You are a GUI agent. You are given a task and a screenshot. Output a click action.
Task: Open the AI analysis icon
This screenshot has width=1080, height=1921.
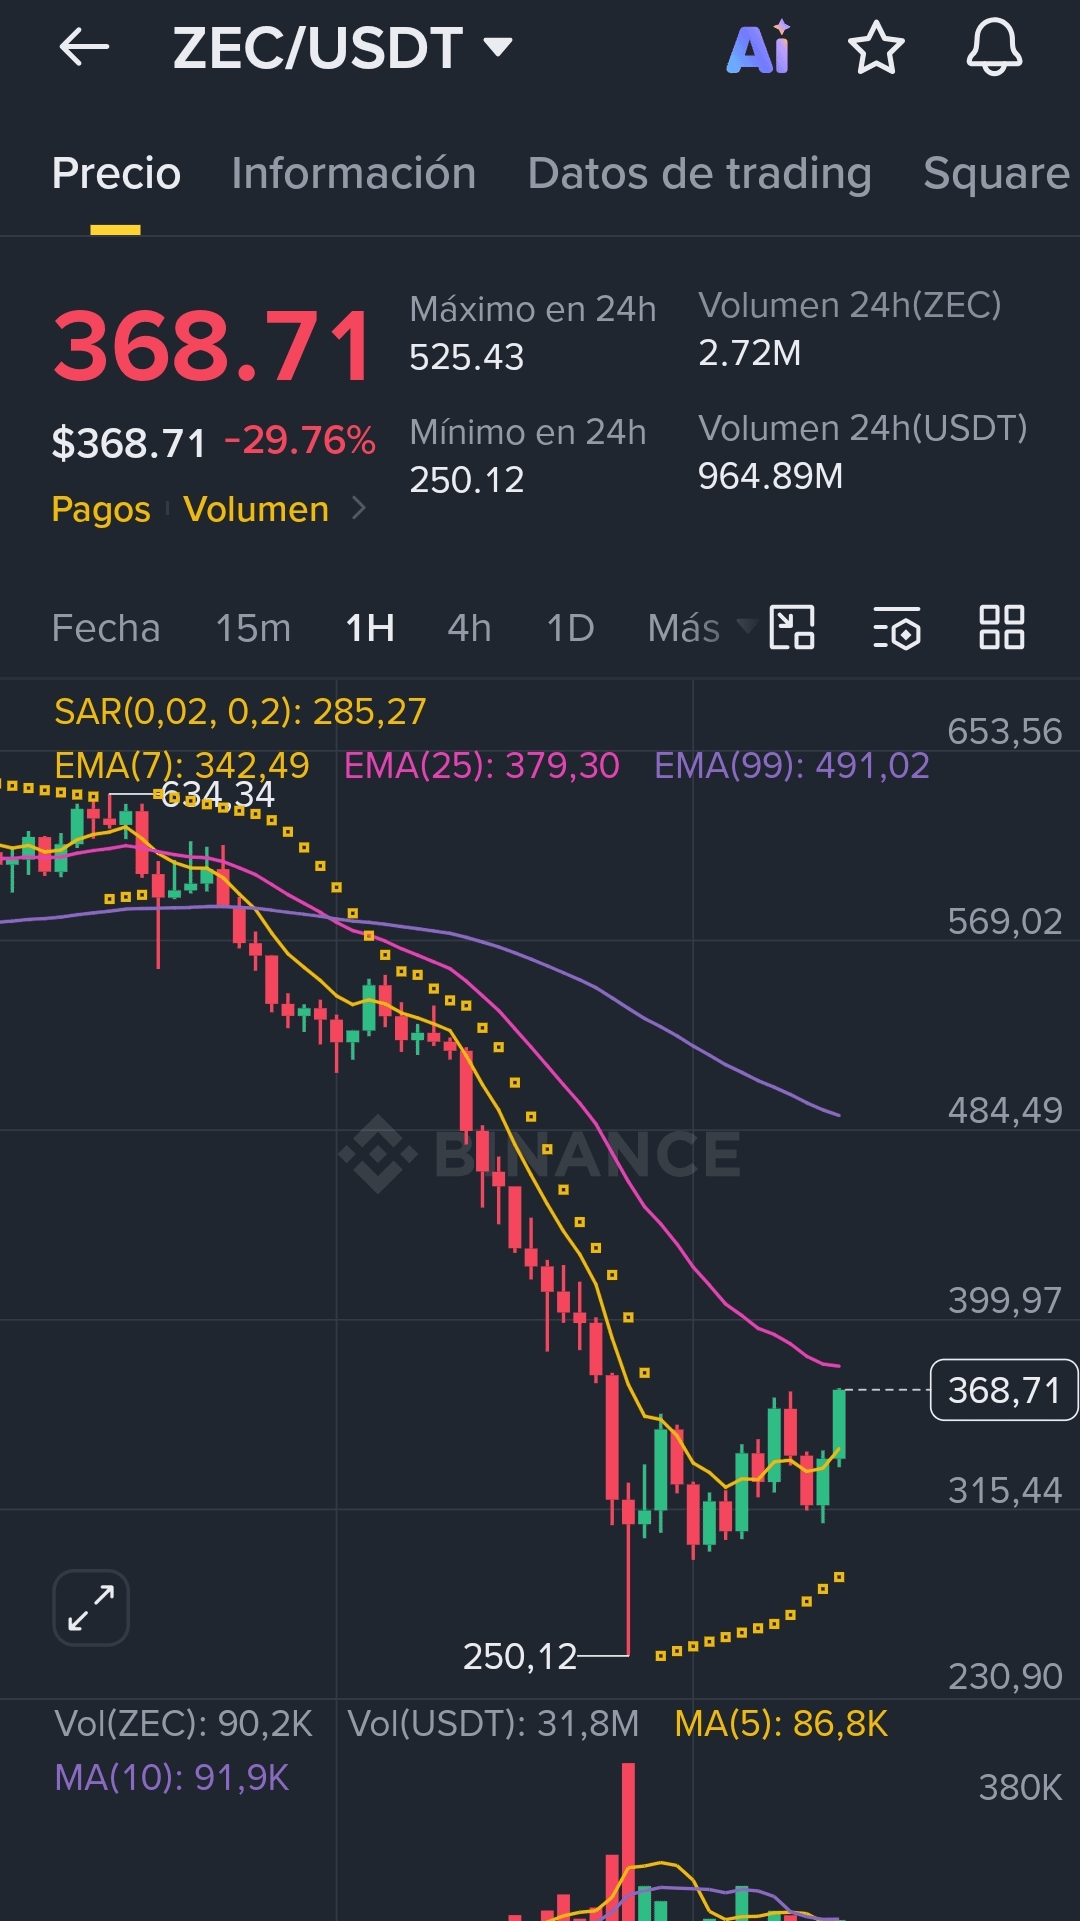(760, 47)
